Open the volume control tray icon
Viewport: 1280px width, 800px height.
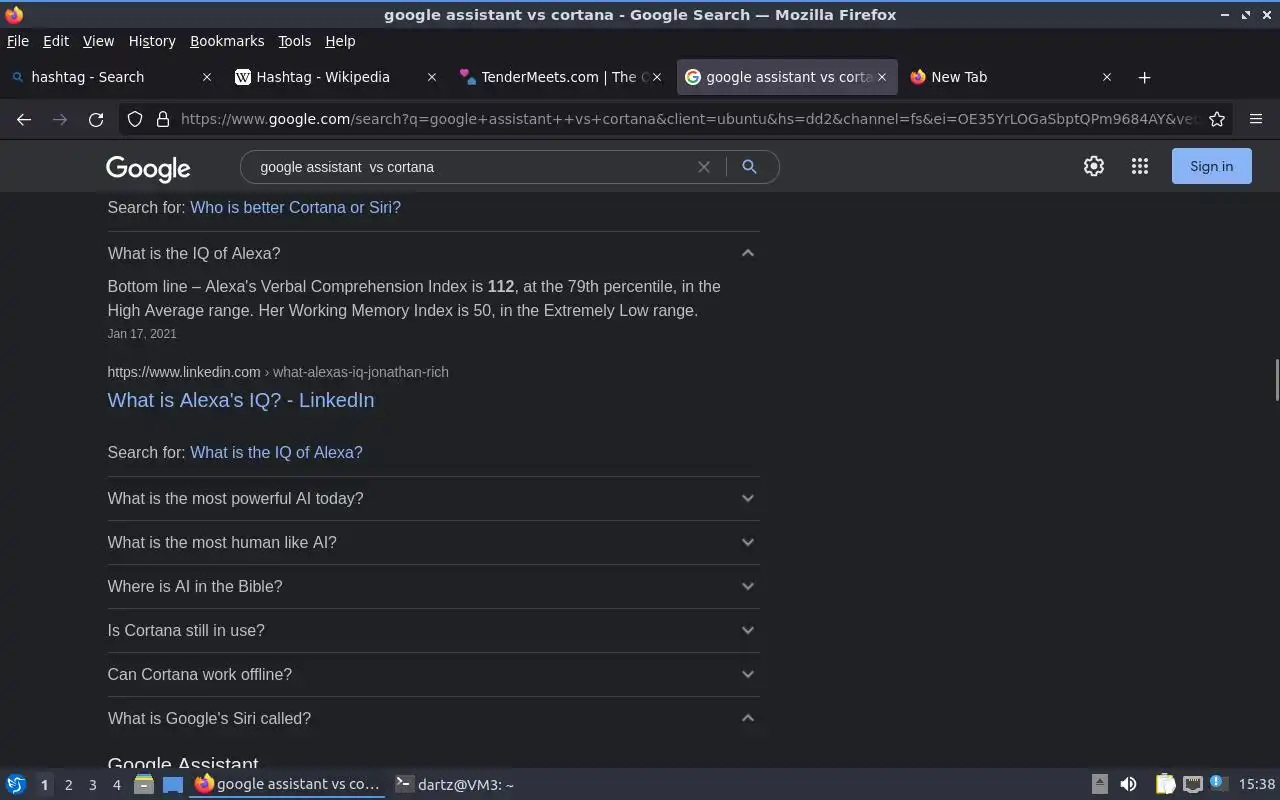(x=1128, y=785)
